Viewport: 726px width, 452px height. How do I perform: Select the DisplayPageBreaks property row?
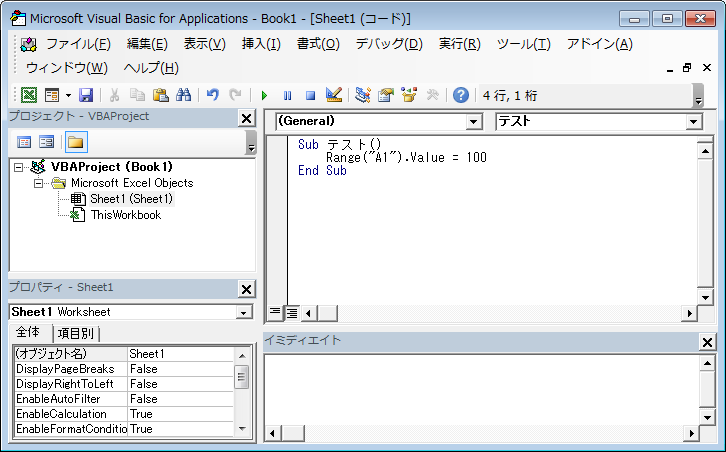[124, 369]
